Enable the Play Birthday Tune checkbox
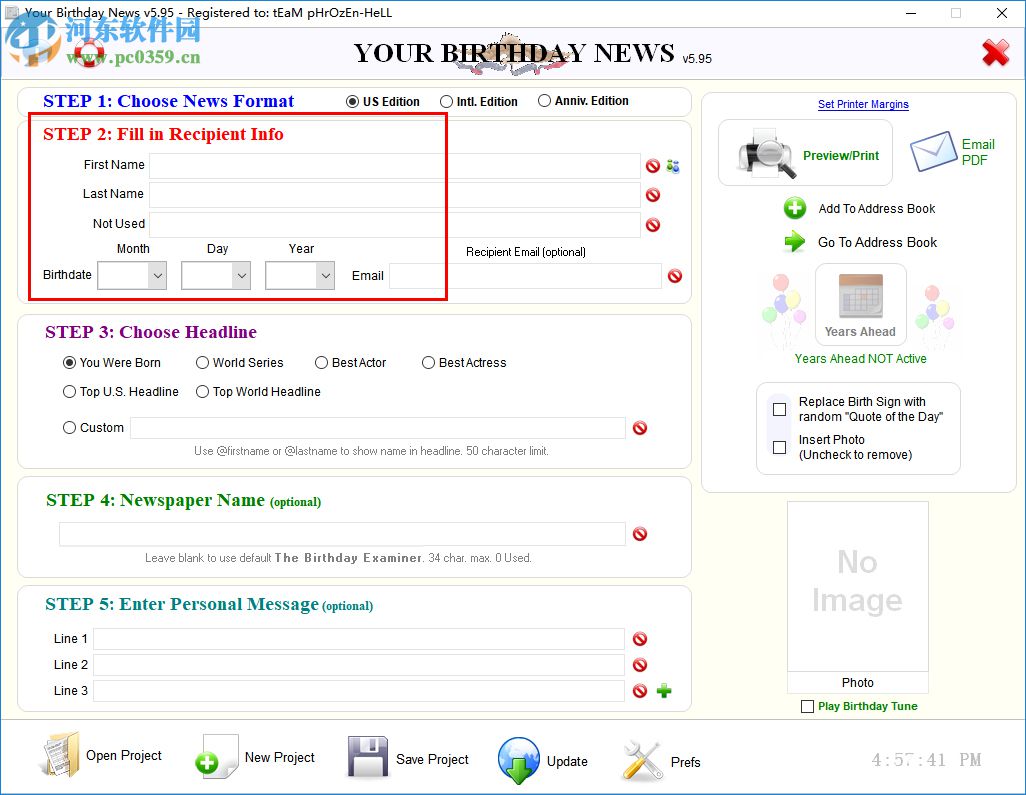This screenshot has width=1026, height=795. coord(807,706)
